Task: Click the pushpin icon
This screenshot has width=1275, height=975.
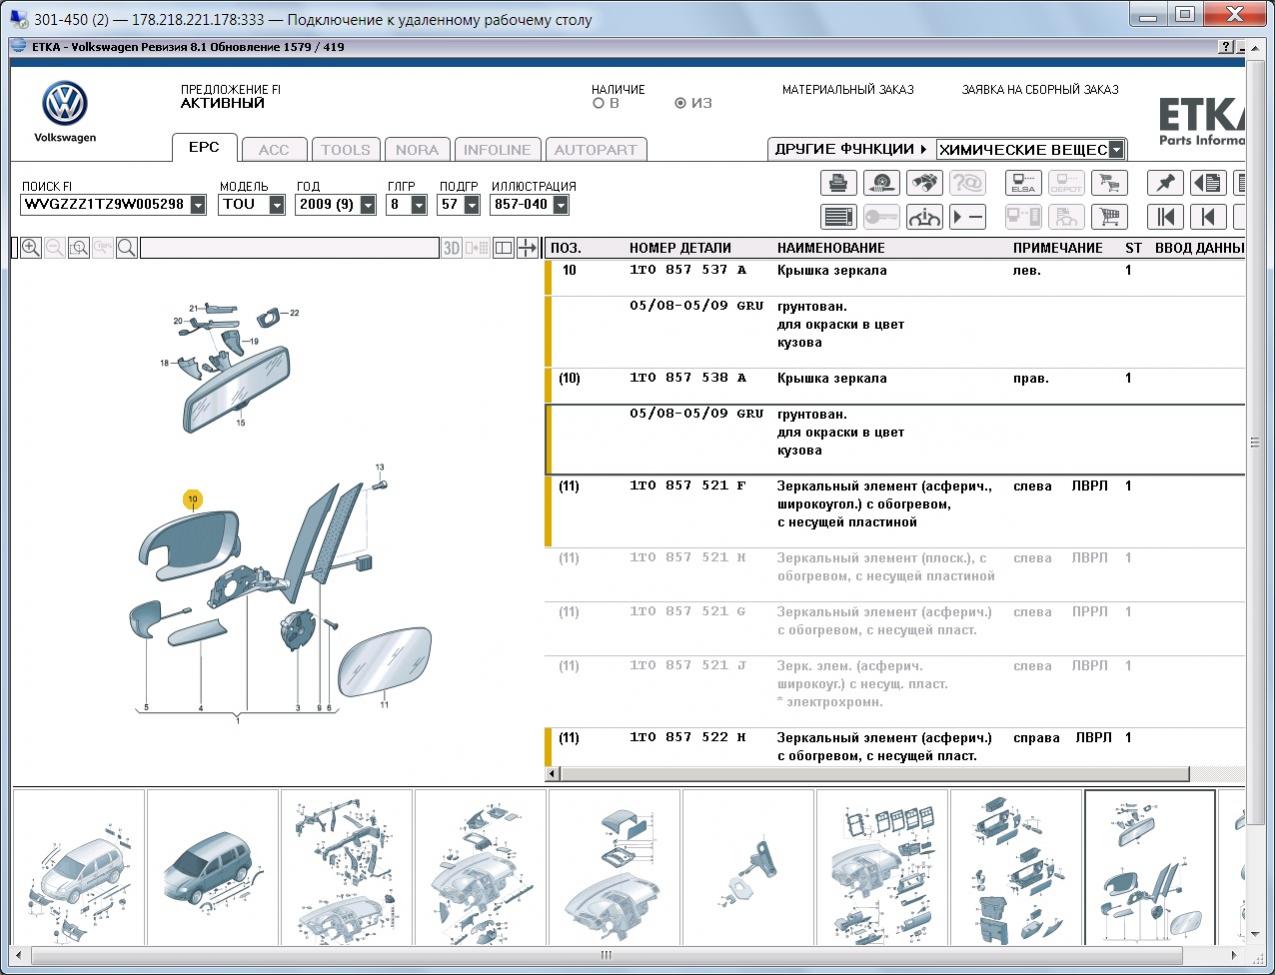Action: [1165, 183]
